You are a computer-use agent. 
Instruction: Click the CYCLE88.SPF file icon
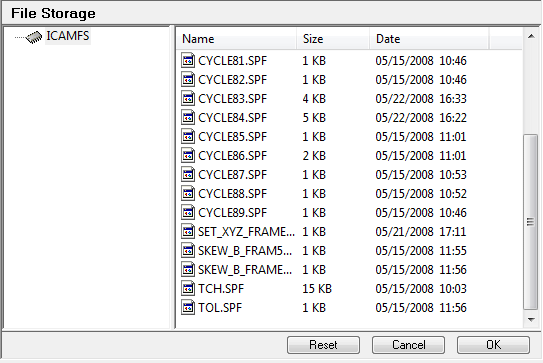[x=188, y=194]
